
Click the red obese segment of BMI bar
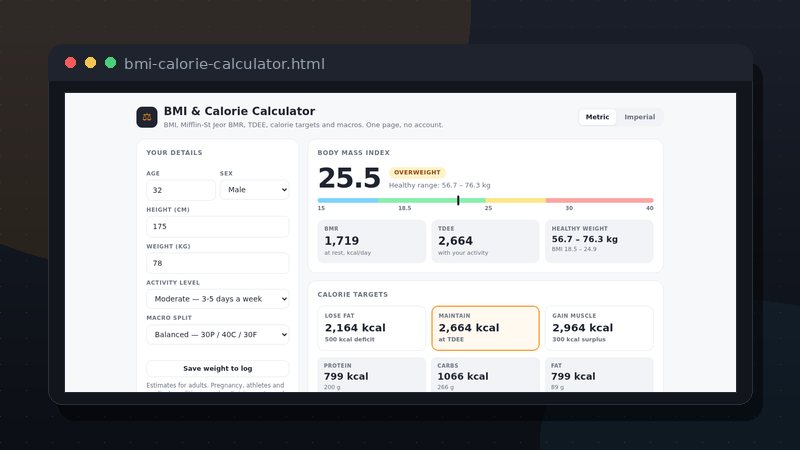point(599,201)
